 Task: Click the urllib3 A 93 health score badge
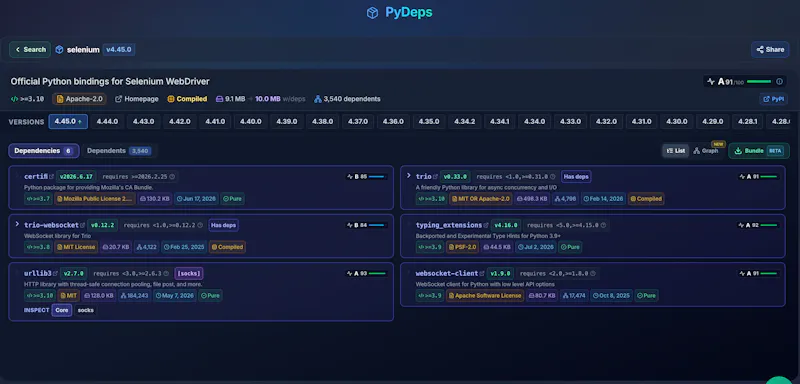[x=366, y=273]
